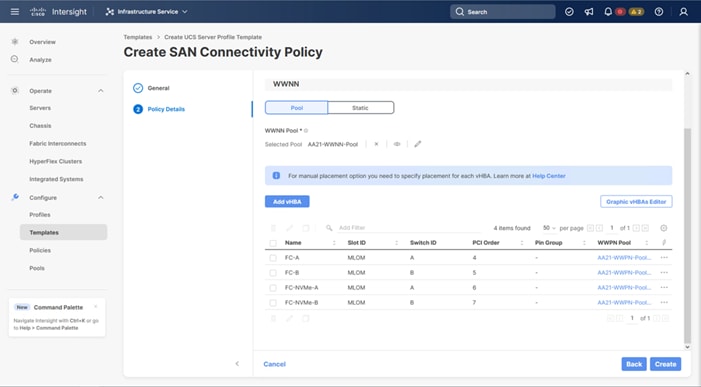This screenshot has width=701, height=387.
Task: Go to Fabric Interconnects in sidebar
Action: pyautogui.click(x=58, y=143)
